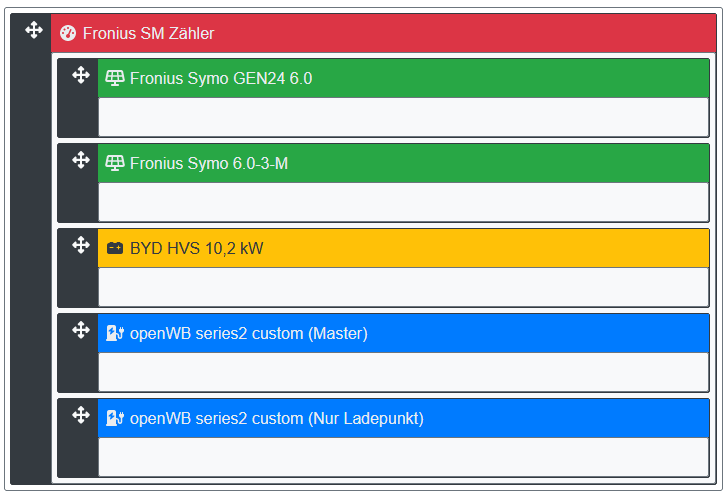Screen dimensions: 727x499
Task: Click the move handle of Fronius SM Zähler
Action: [34, 30]
